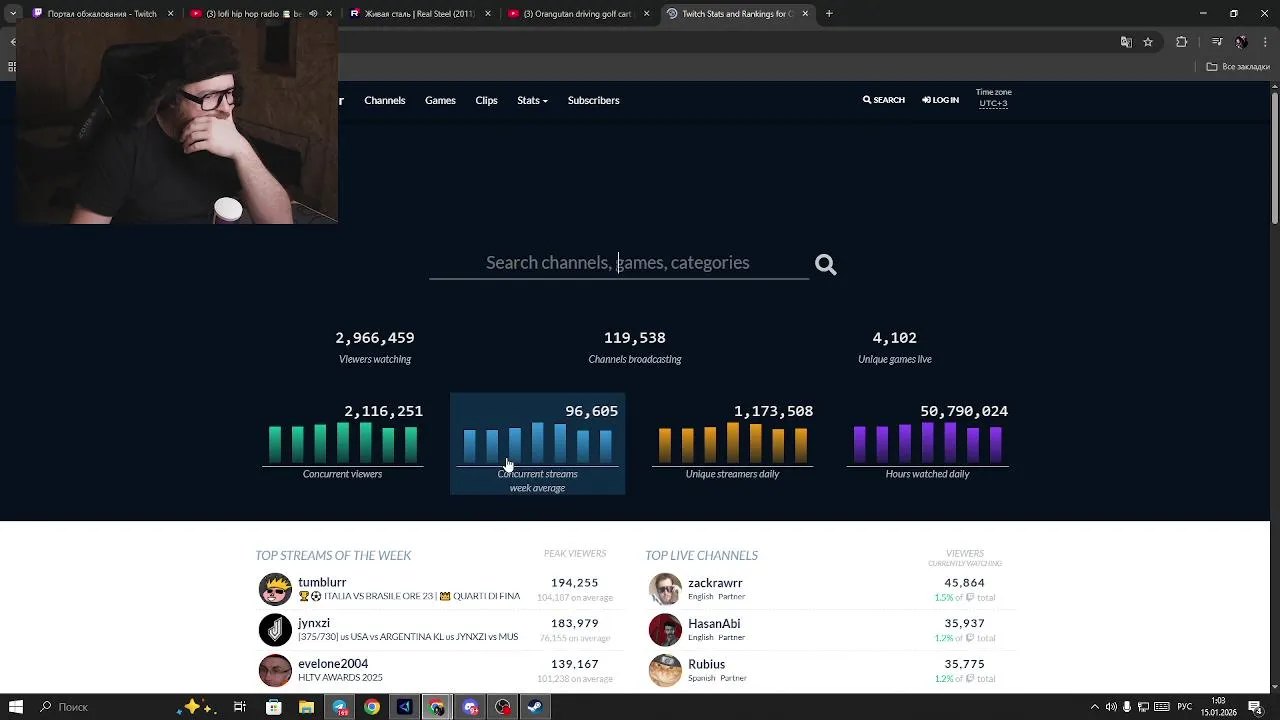The height and width of the screenshot is (720, 1280).
Task: Open File Explorer from the taskbar
Action: 306,707
